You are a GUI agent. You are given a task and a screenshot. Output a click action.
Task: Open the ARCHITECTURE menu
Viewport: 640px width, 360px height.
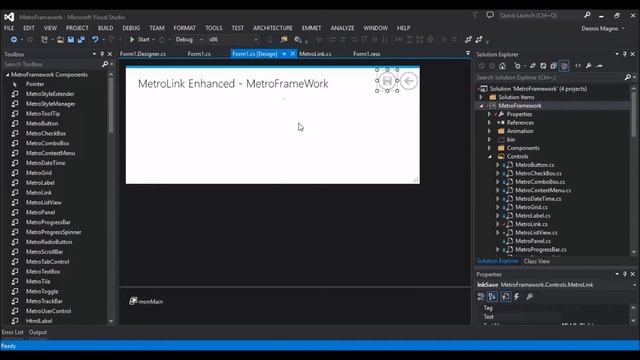pos(273,28)
